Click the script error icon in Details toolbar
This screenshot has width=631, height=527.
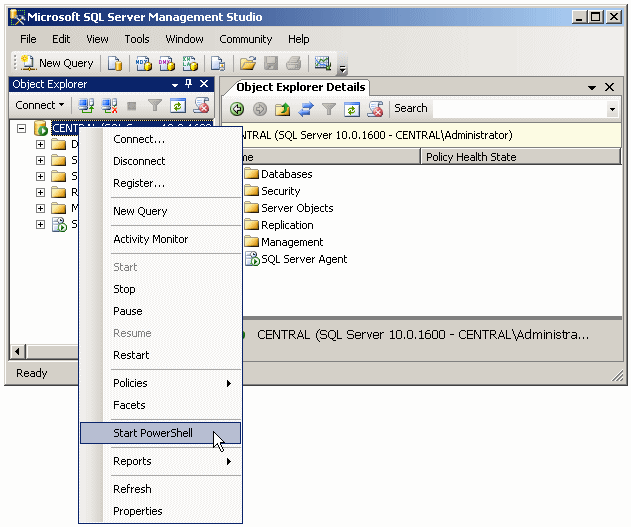[375, 109]
